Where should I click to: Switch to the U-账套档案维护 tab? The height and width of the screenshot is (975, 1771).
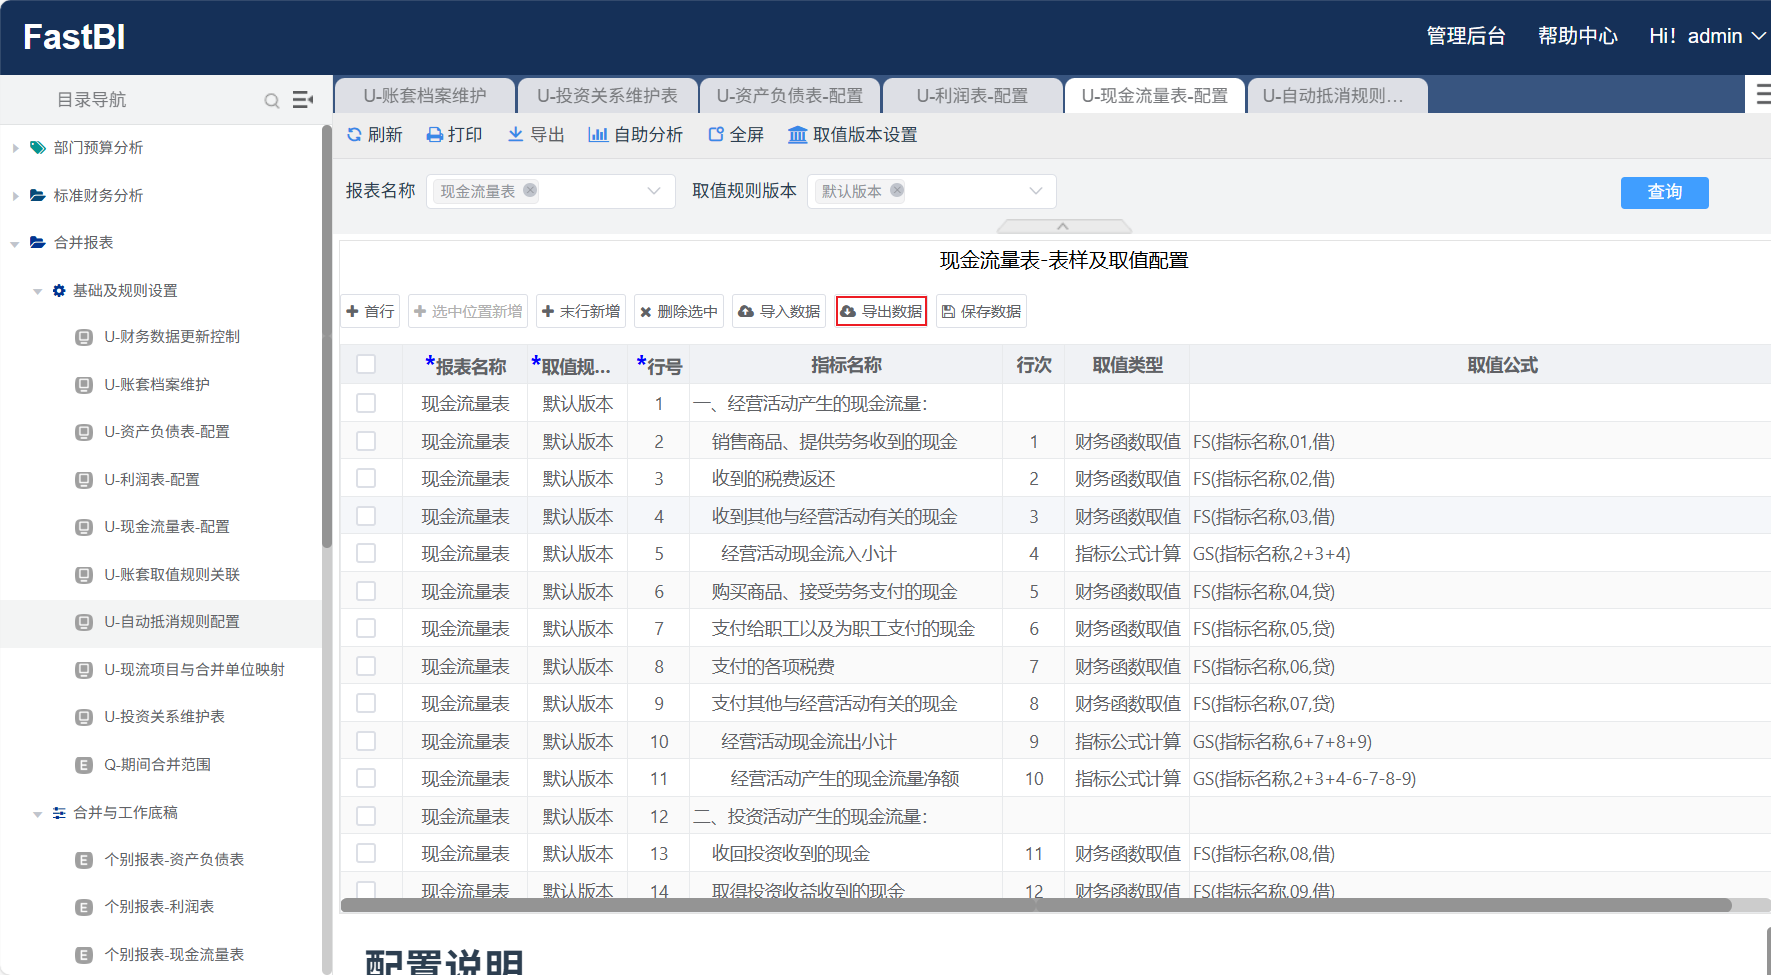(425, 96)
